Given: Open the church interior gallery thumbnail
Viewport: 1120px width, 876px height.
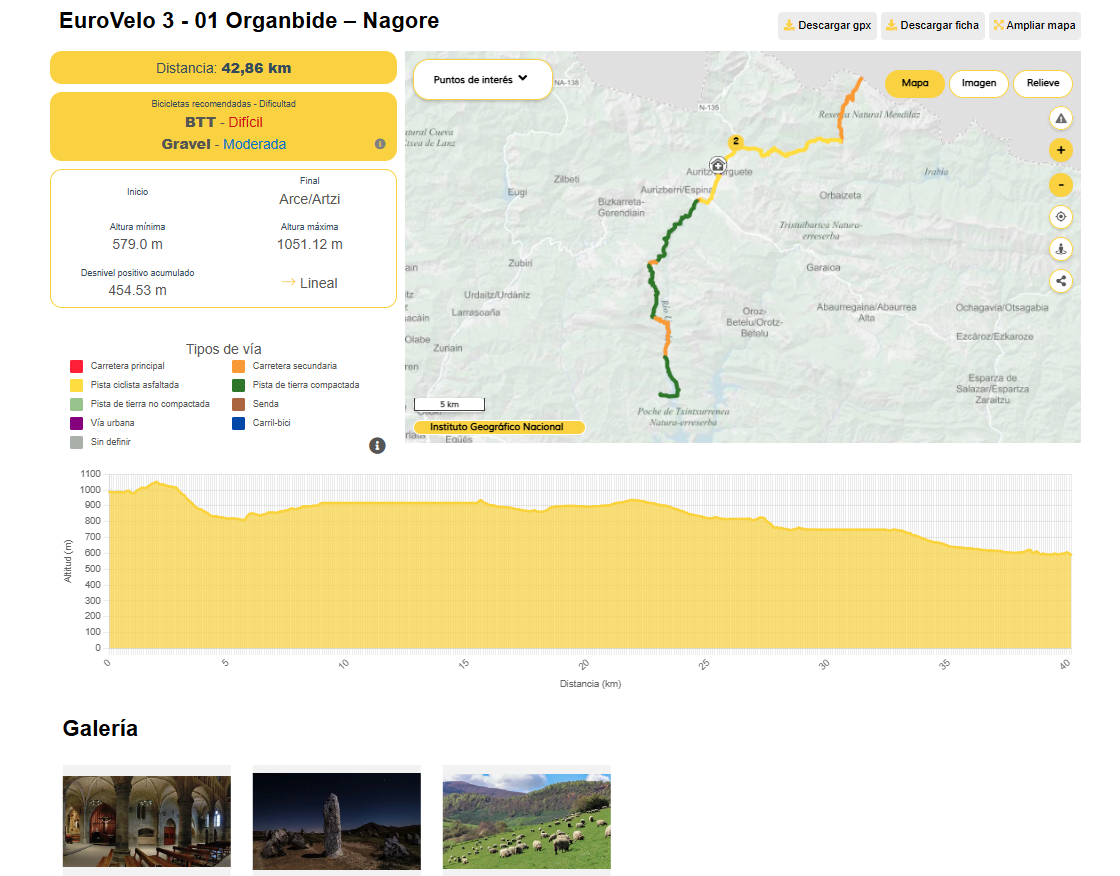Looking at the screenshot, I should coord(146,821).
